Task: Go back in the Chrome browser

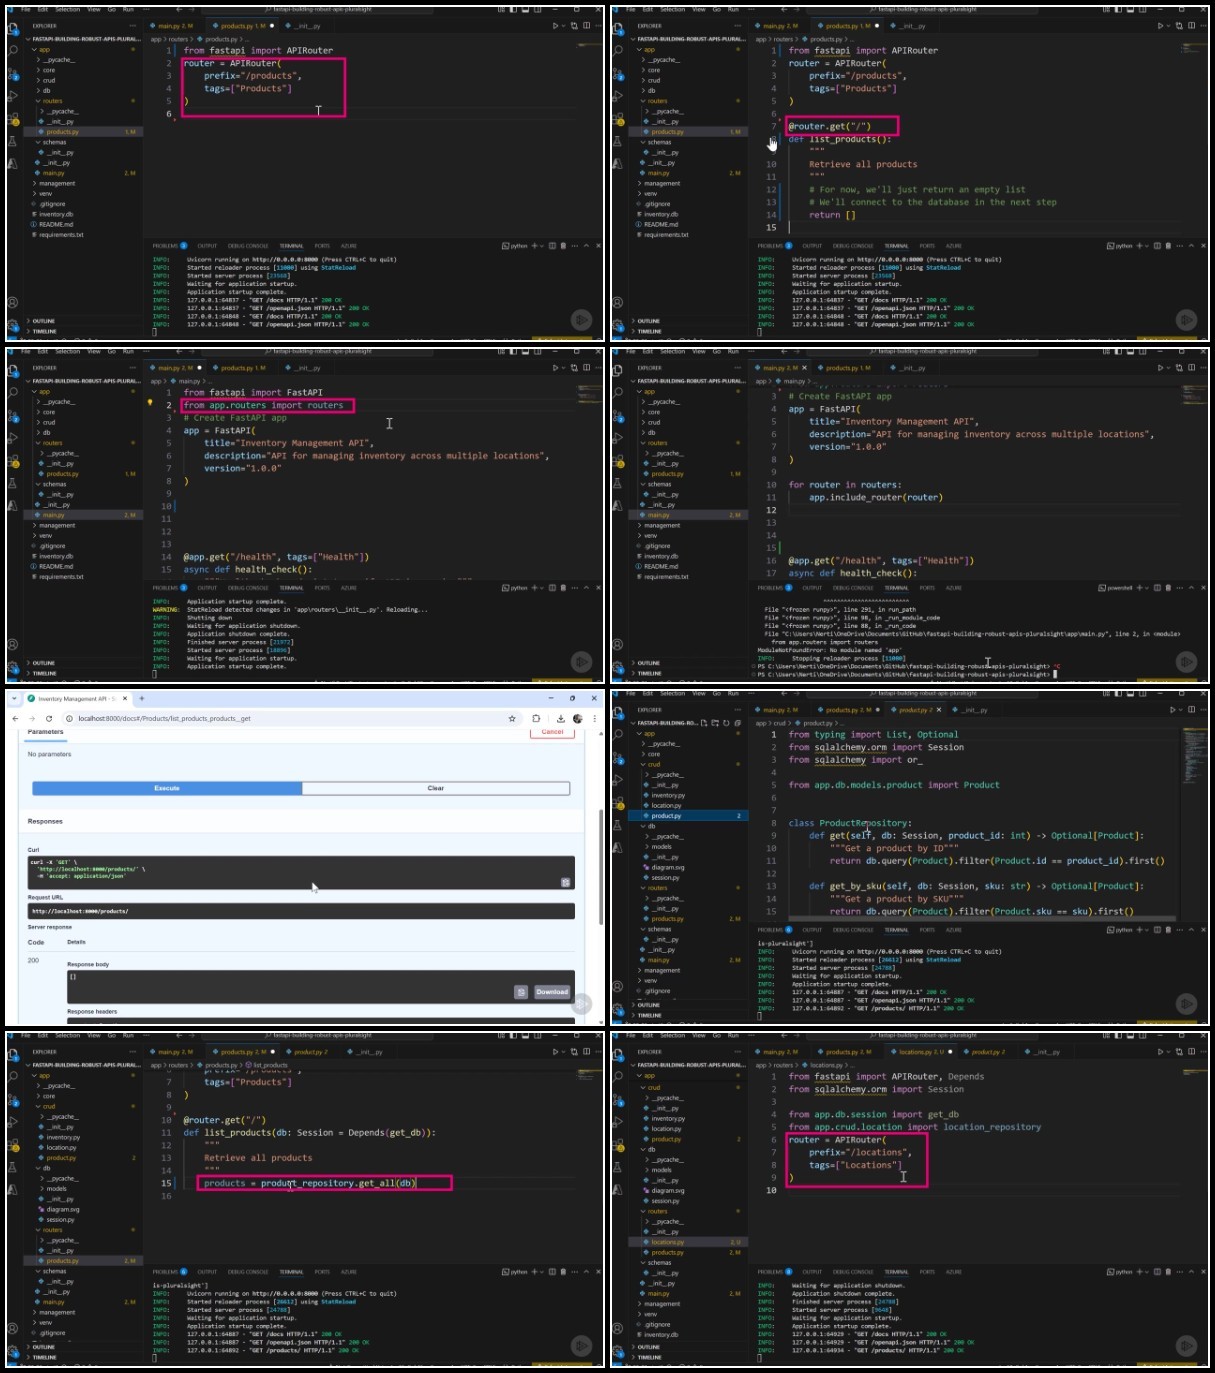Action: [15, 718]
